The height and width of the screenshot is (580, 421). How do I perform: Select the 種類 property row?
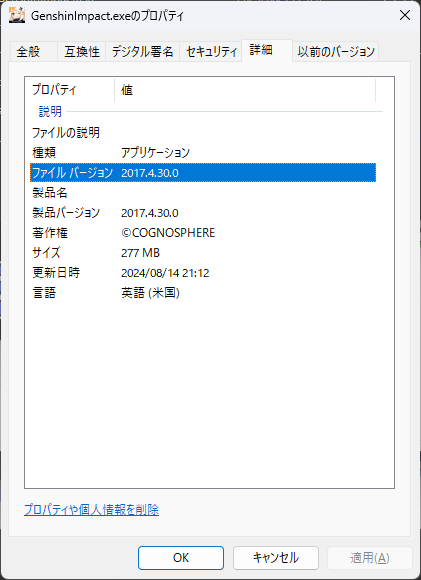coord(203,152)
